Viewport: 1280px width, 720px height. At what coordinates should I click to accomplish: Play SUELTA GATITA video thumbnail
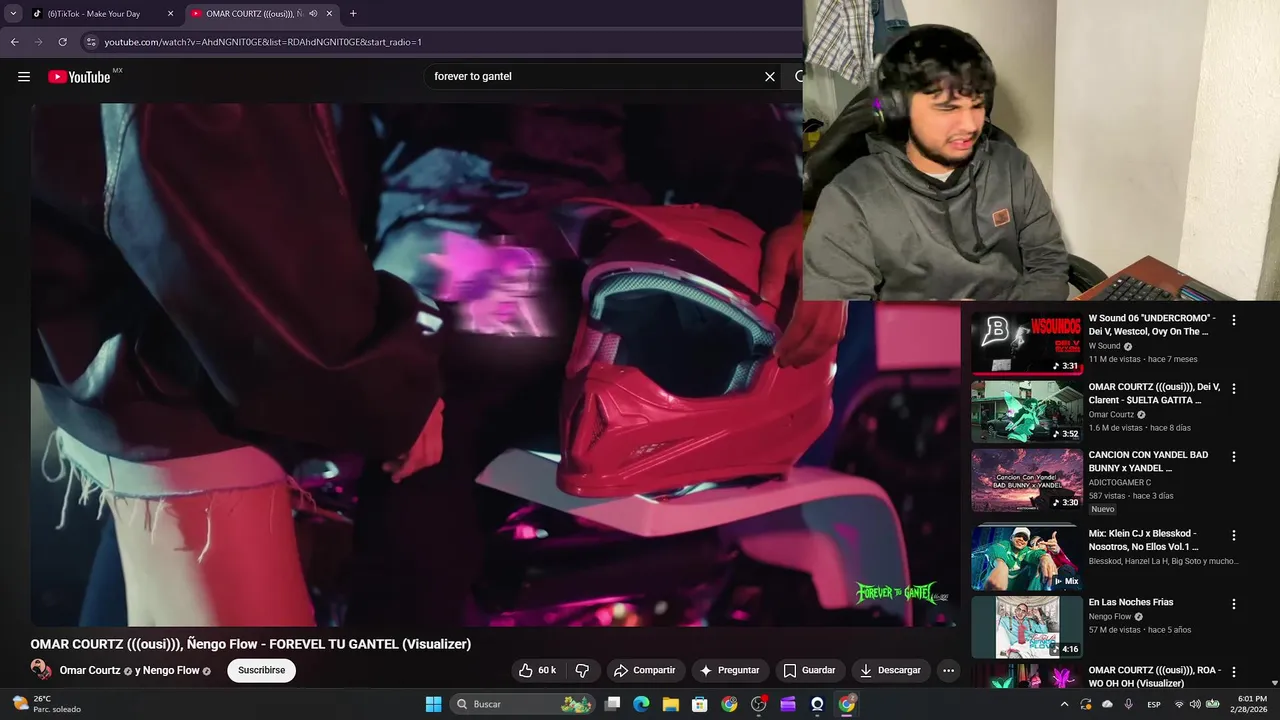[x=1026, y=411]
